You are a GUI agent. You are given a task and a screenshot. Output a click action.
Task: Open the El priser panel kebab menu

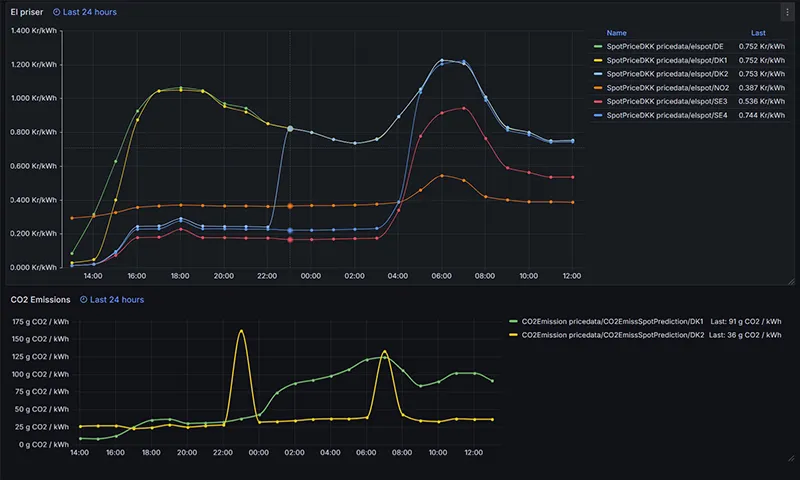click(787, 12)
